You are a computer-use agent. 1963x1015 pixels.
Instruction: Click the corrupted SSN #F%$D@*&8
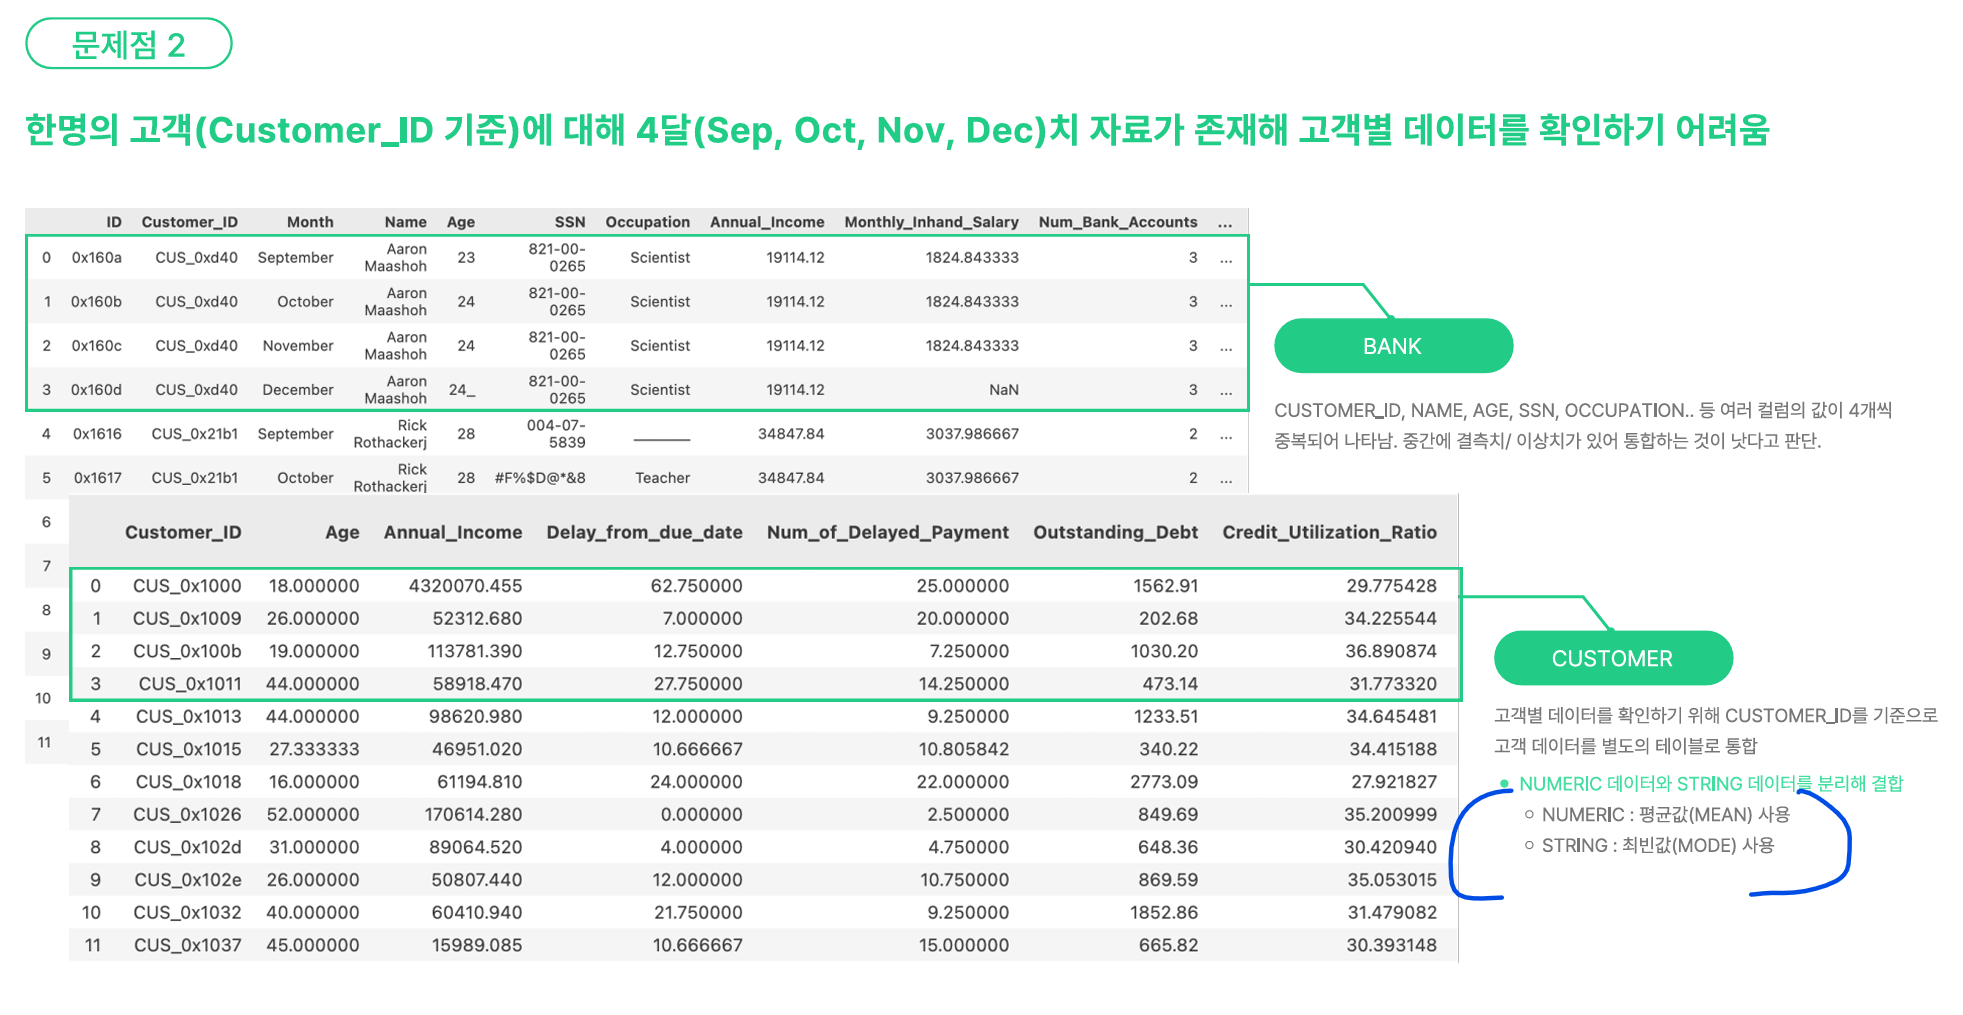(540, 477)
